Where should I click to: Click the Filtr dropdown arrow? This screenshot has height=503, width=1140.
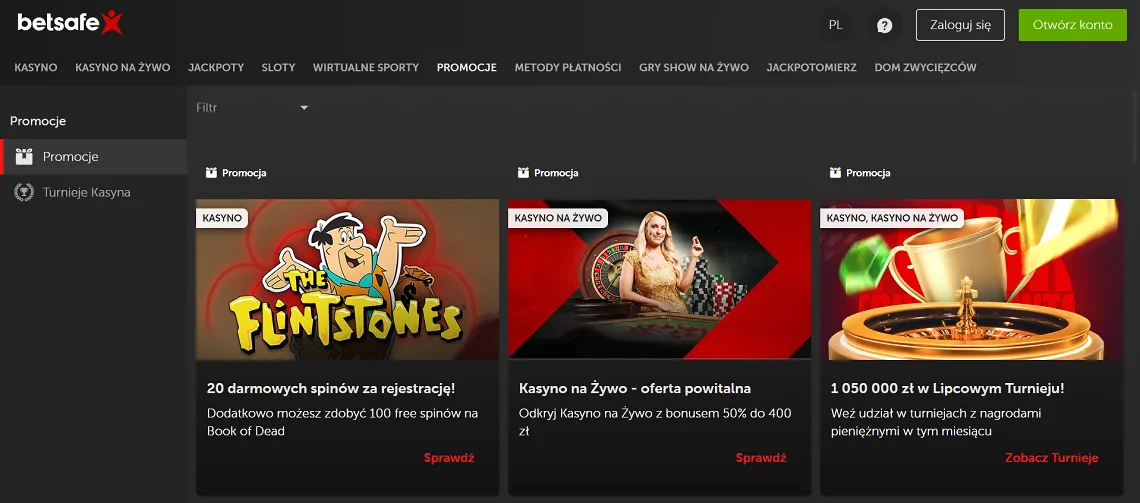coord(304,108)
